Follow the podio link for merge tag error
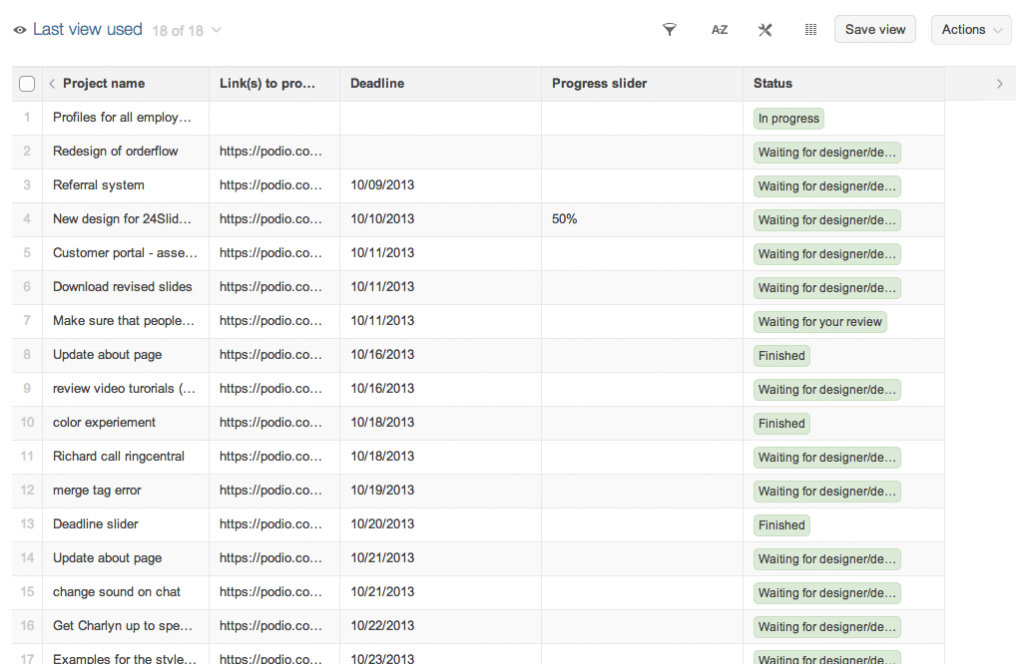The height and width of the screenshot is (664, 1024). (x=270, y=491)
